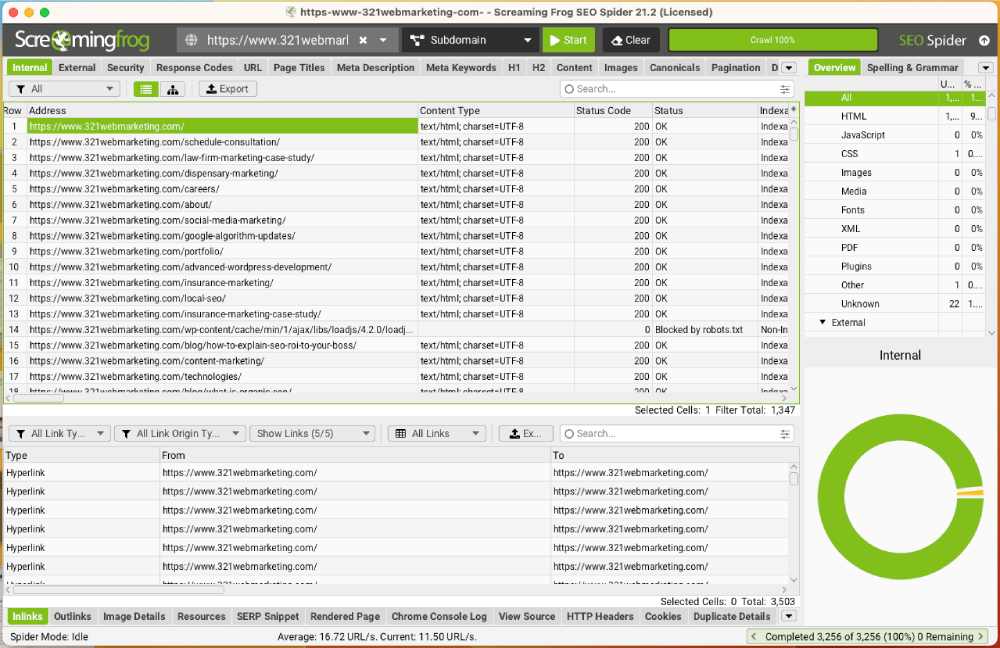
Task: Select the first Hyperlink row in inlinks
Action: coord(397,473)
